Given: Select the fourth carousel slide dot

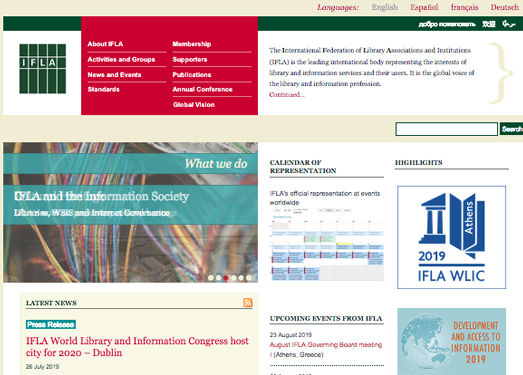Looking at the screenshot, I should click(233, 278).
